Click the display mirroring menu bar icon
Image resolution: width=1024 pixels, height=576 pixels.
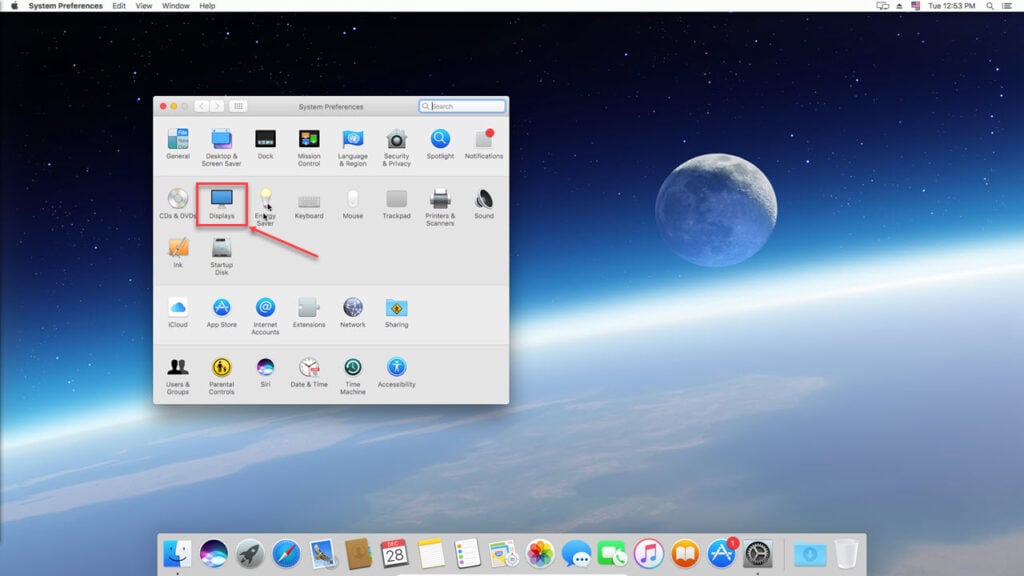coord(882,6)
